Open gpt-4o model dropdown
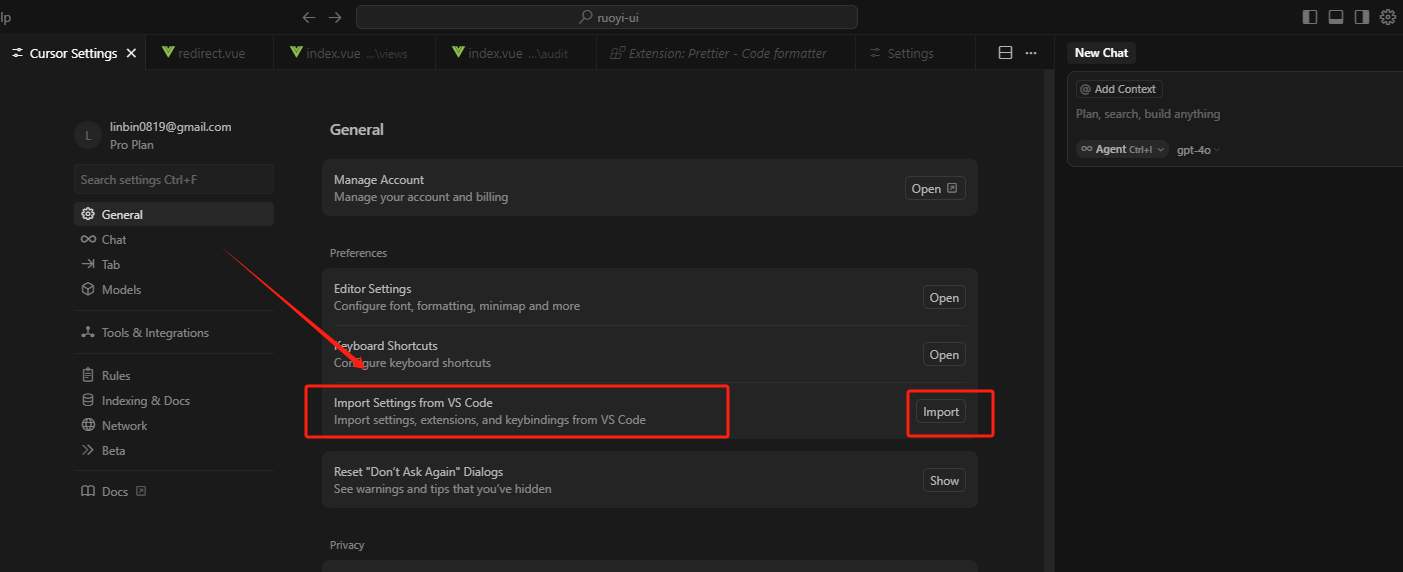1403x572 pixels. 1199,149
